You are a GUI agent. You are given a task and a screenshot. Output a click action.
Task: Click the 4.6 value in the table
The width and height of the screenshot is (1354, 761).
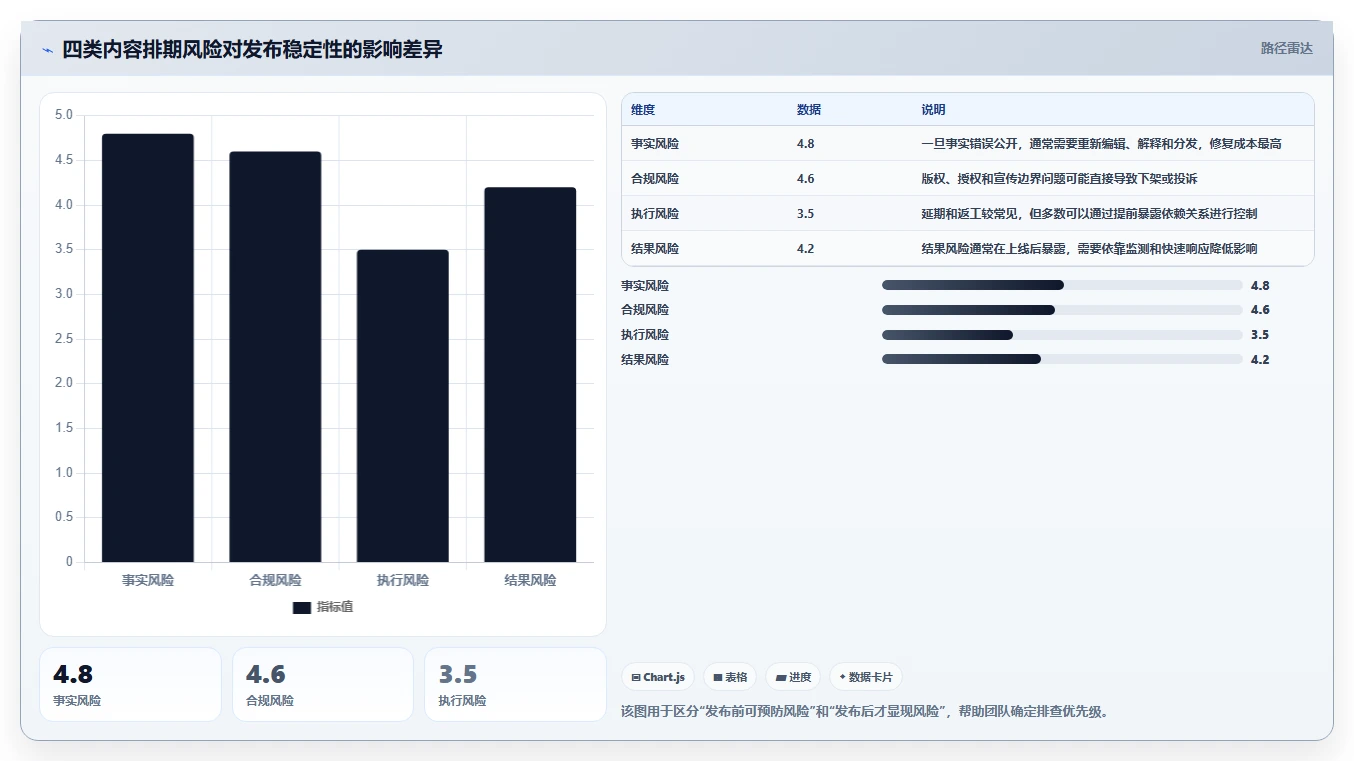pyautogui.click(x=806, y=179)
